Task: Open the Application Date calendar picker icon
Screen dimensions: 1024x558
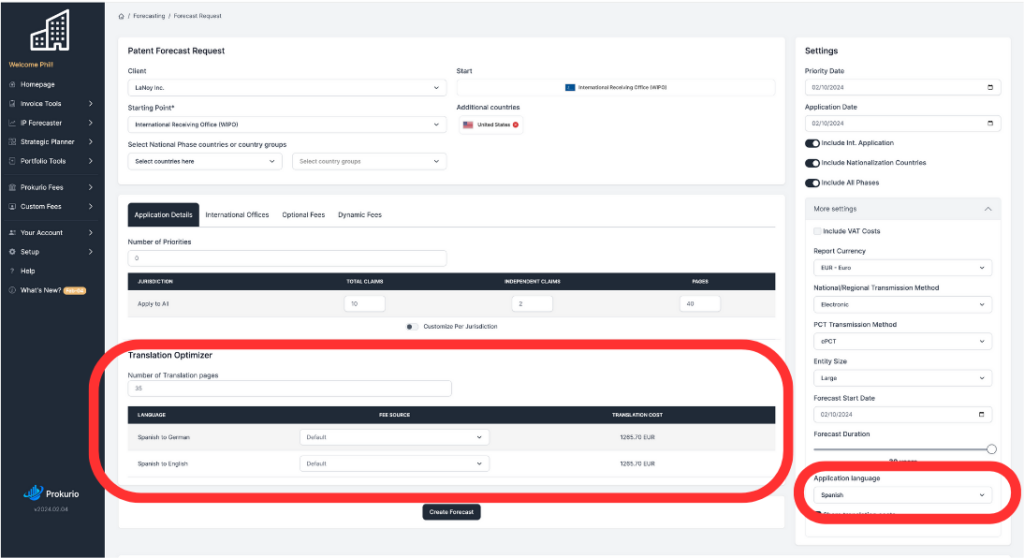Action: (990, 123)
